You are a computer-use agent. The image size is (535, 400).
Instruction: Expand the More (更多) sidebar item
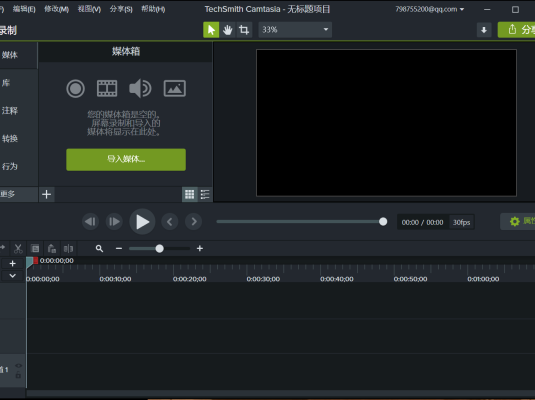[x=18, y=194]
